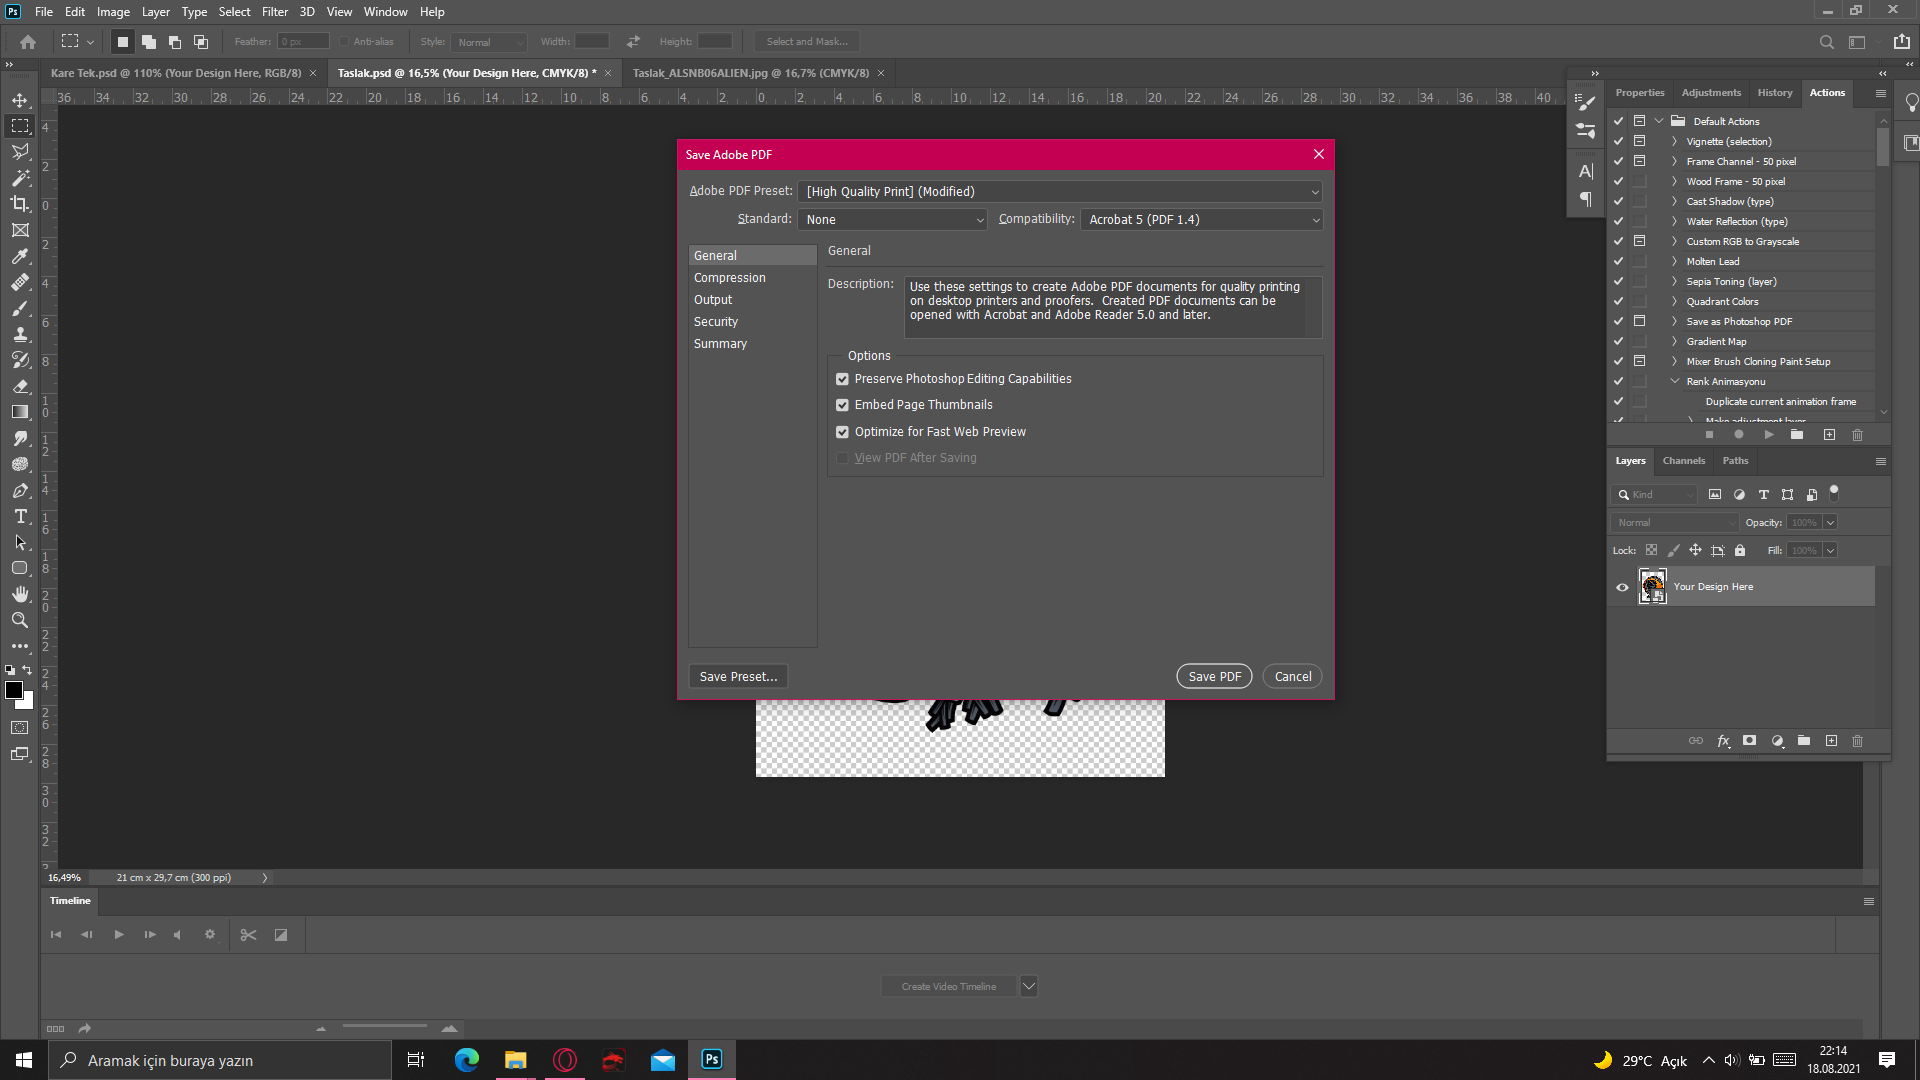Select the Clone Stamp tool

[20, 334]
